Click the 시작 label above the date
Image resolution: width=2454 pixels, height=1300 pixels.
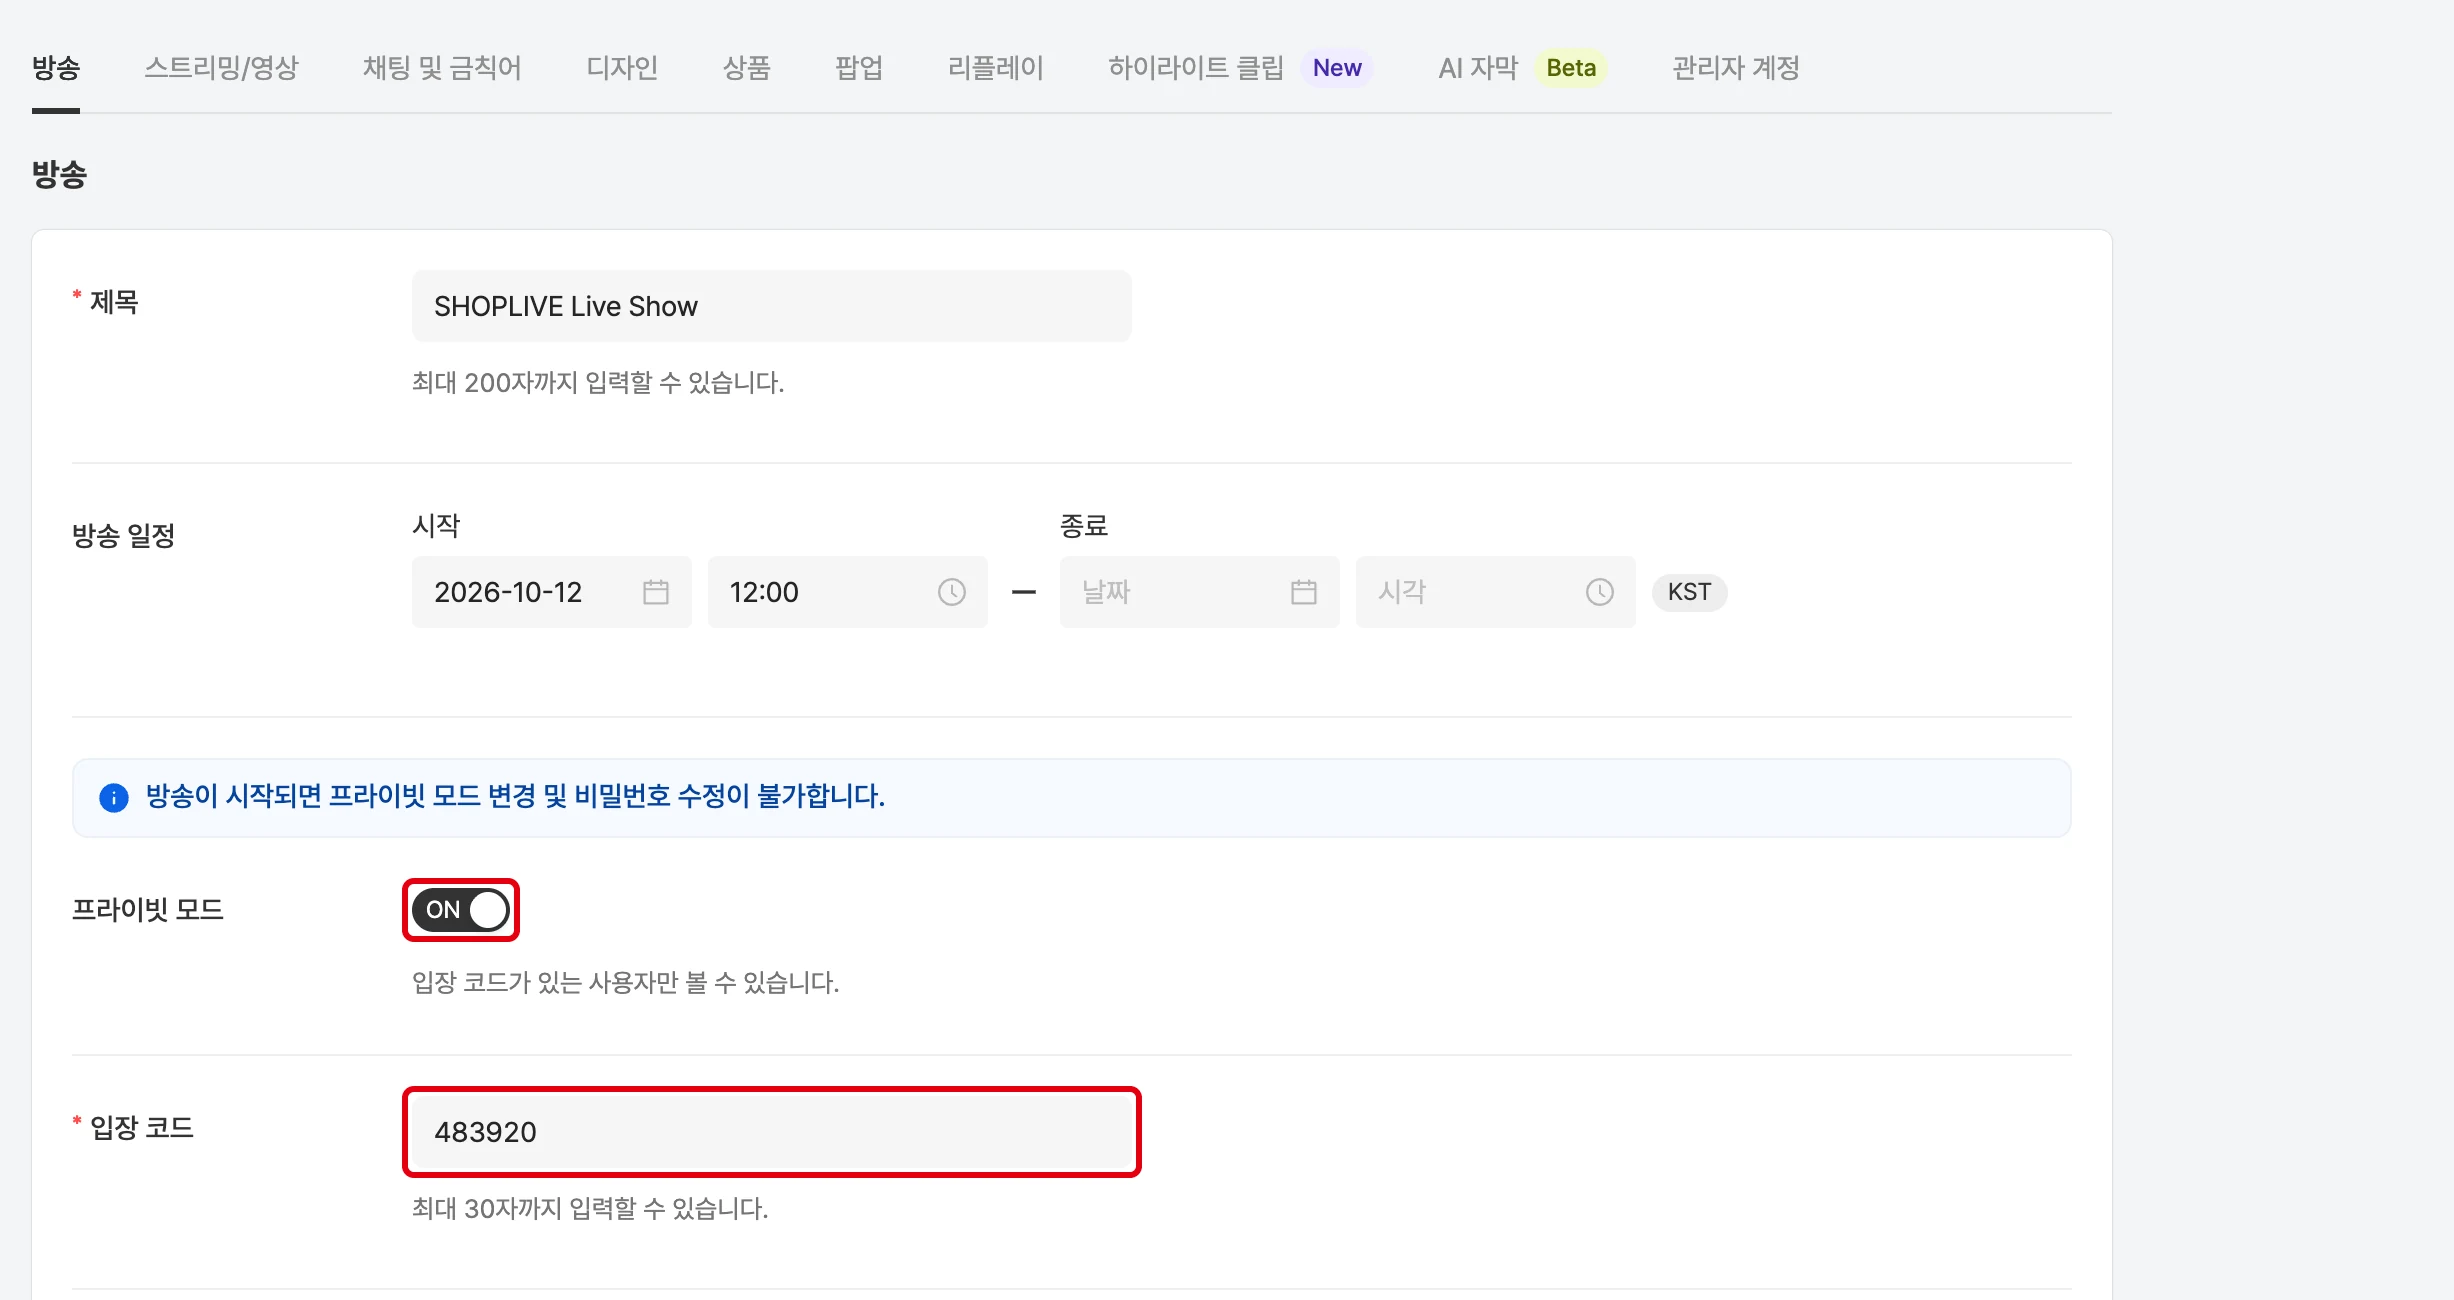(x=436, y=526)
